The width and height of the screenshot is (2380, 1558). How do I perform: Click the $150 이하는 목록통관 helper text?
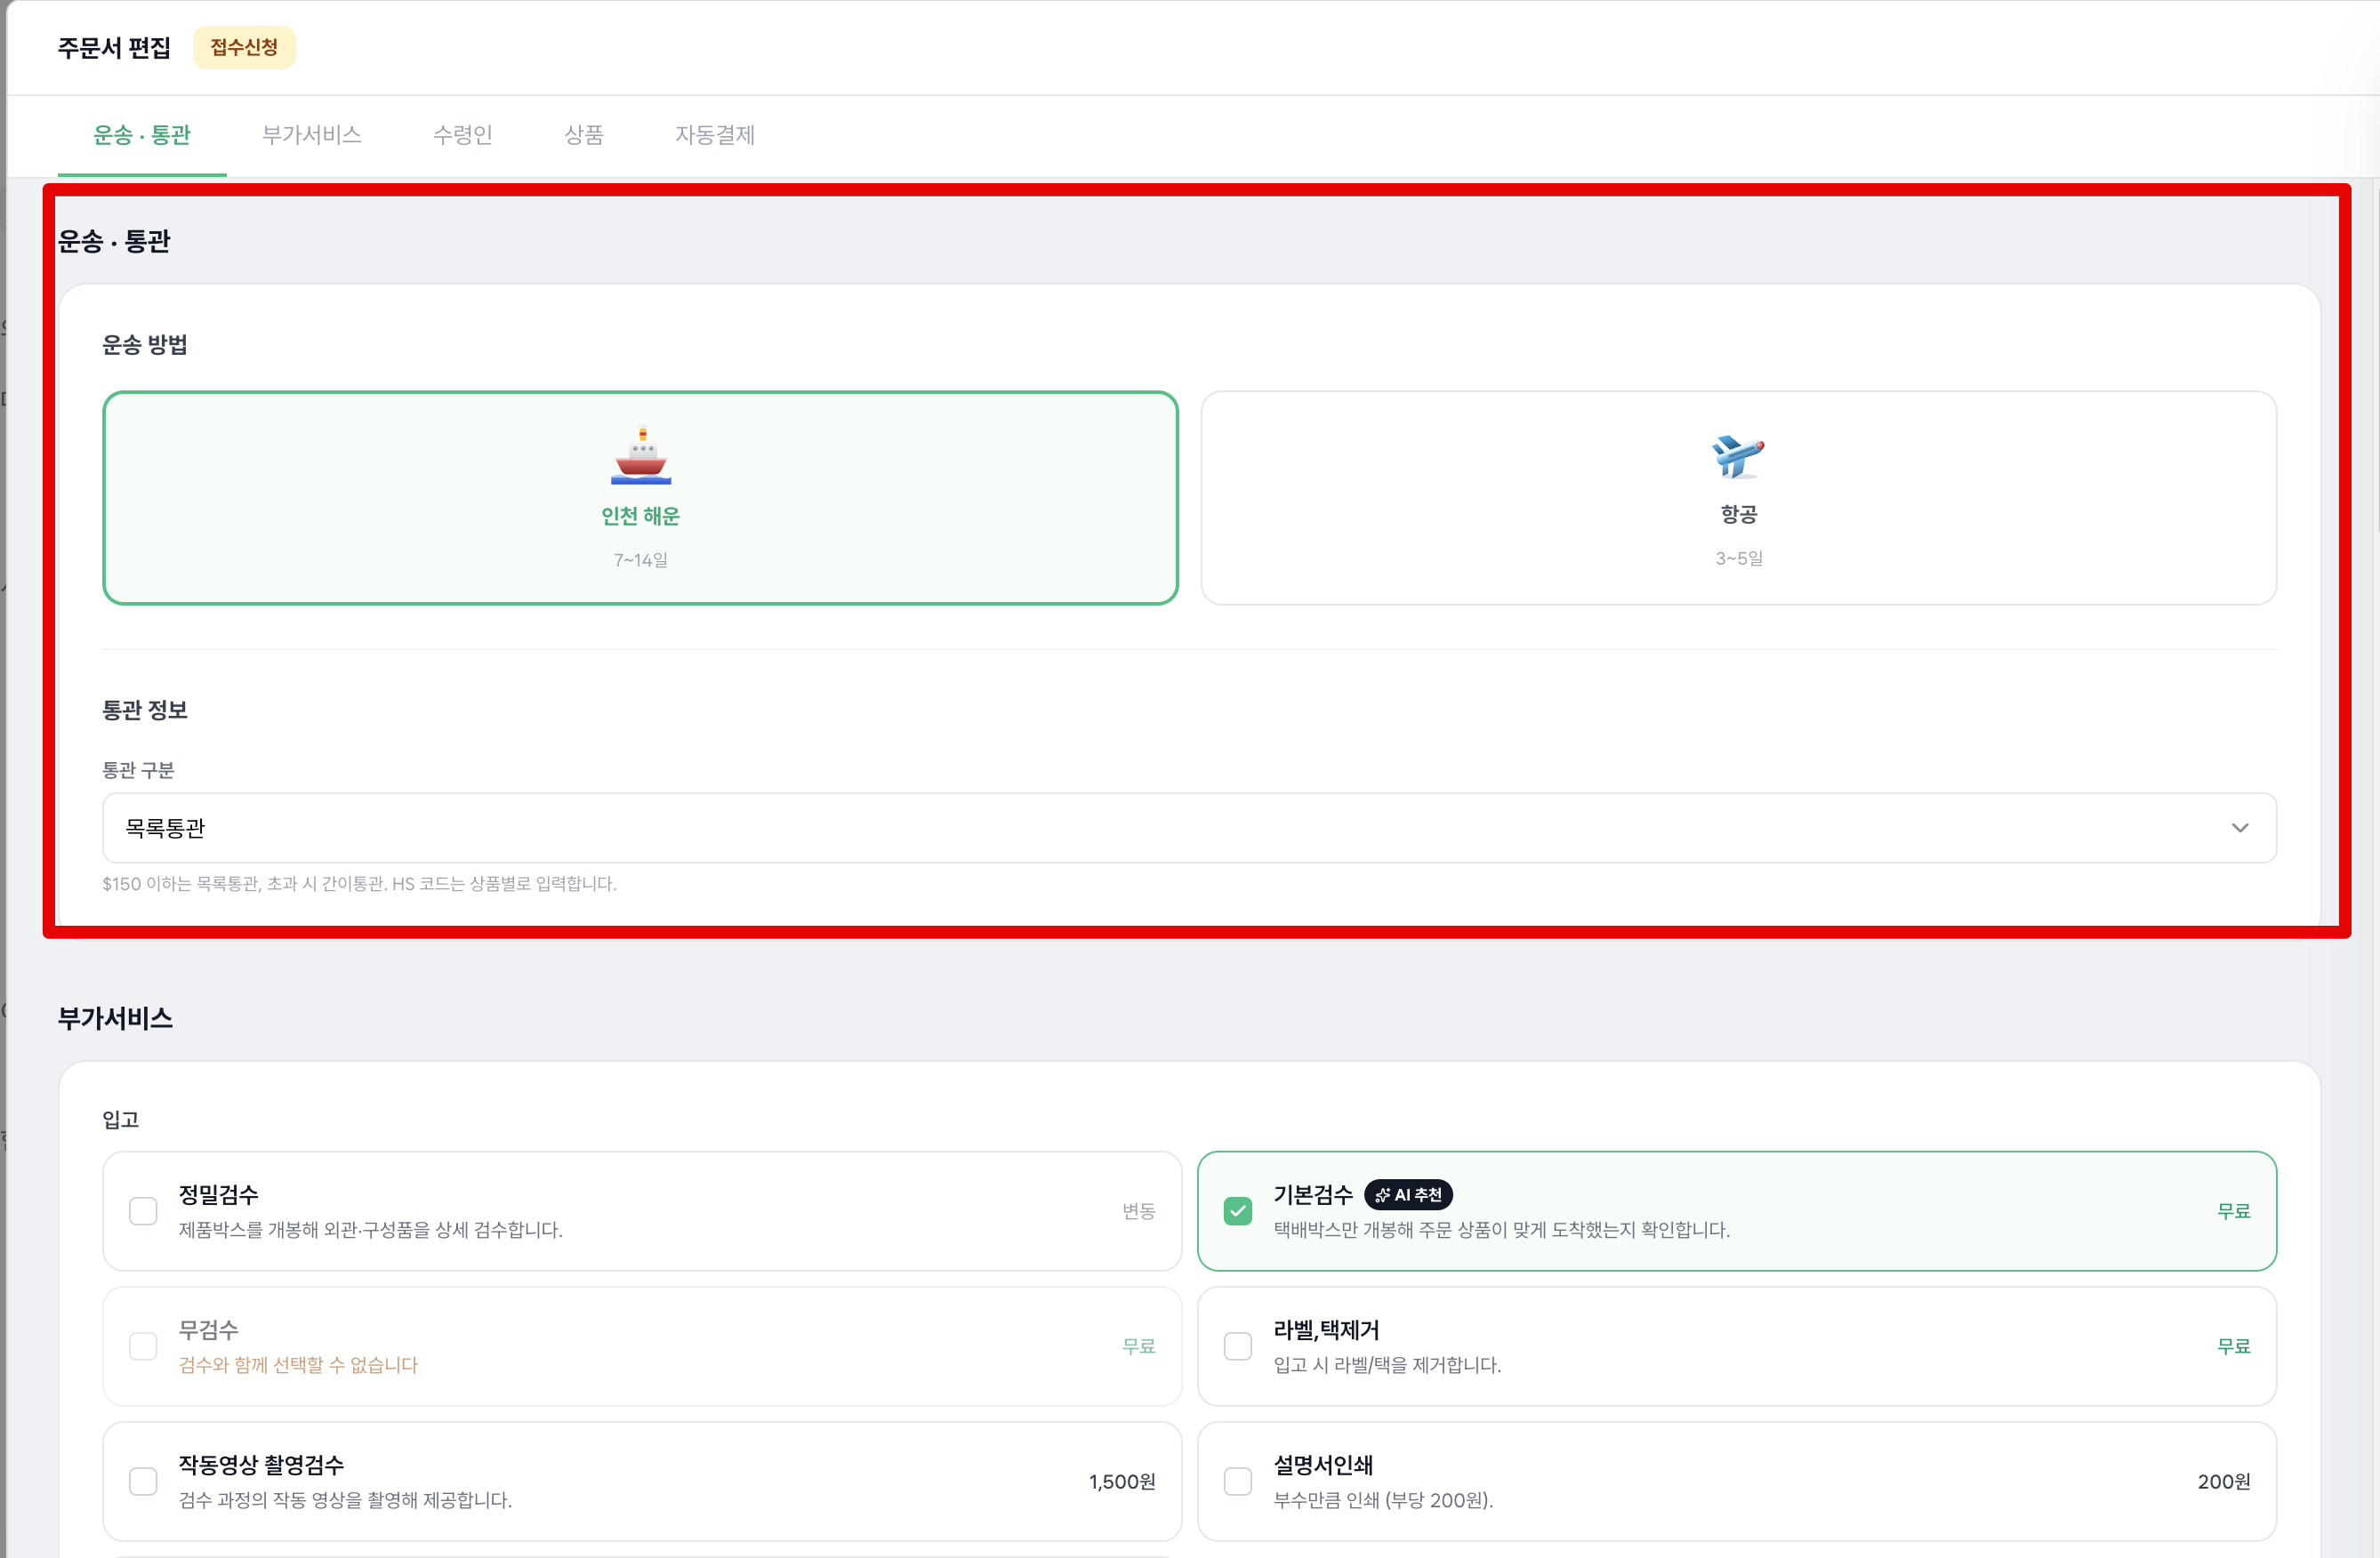359,884
